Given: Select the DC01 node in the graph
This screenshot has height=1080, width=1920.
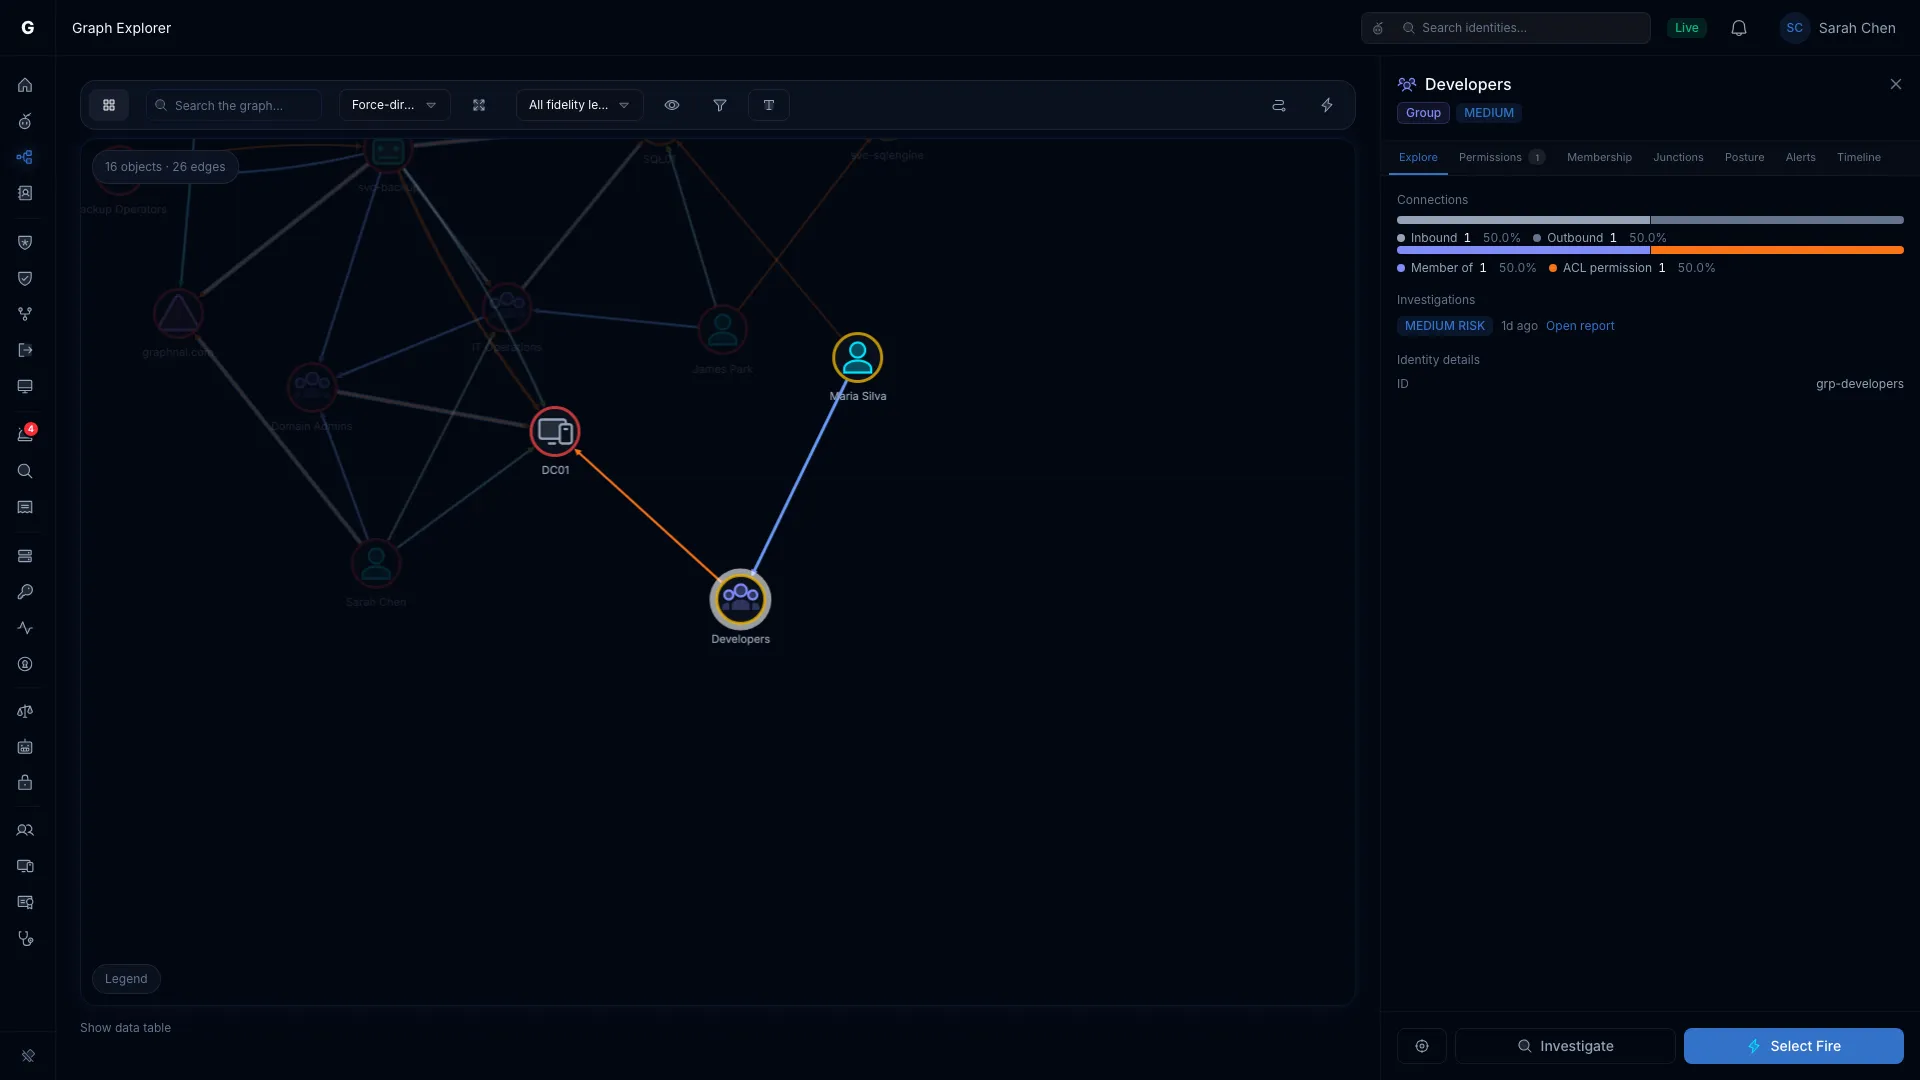Looking at the screenshot, I should [555, 431].
